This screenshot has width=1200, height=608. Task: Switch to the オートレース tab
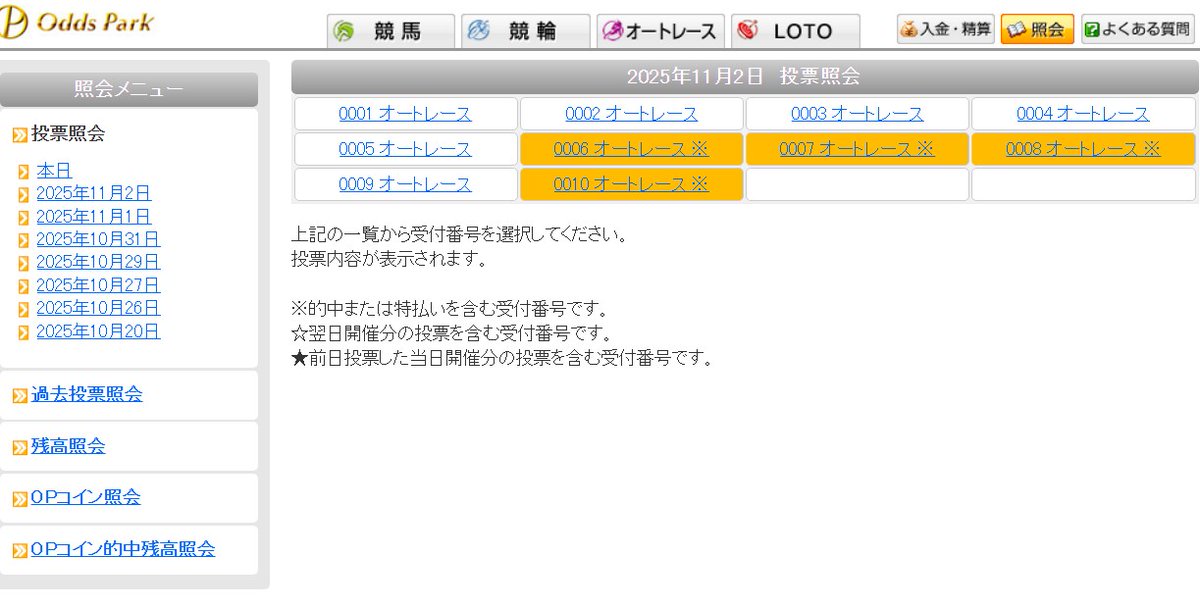pos(659,31)
